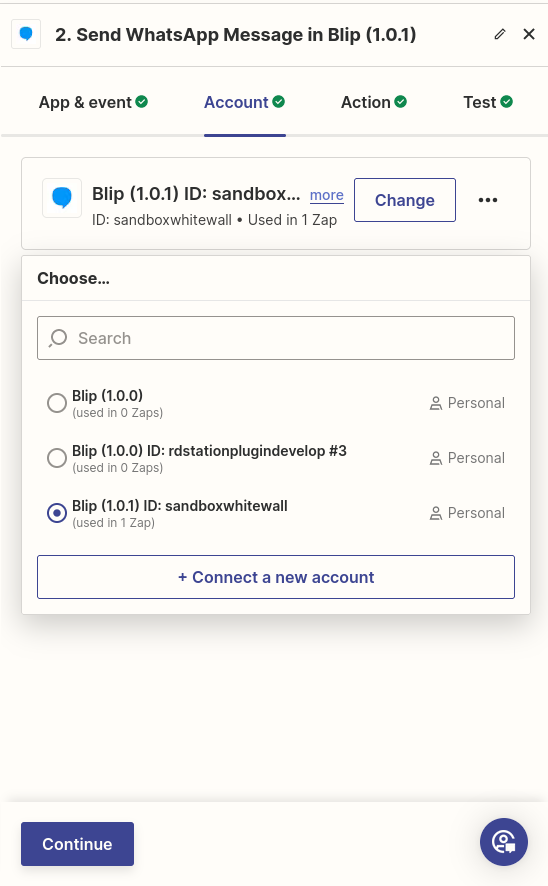Open the help chat bubble button

[504, 842]
